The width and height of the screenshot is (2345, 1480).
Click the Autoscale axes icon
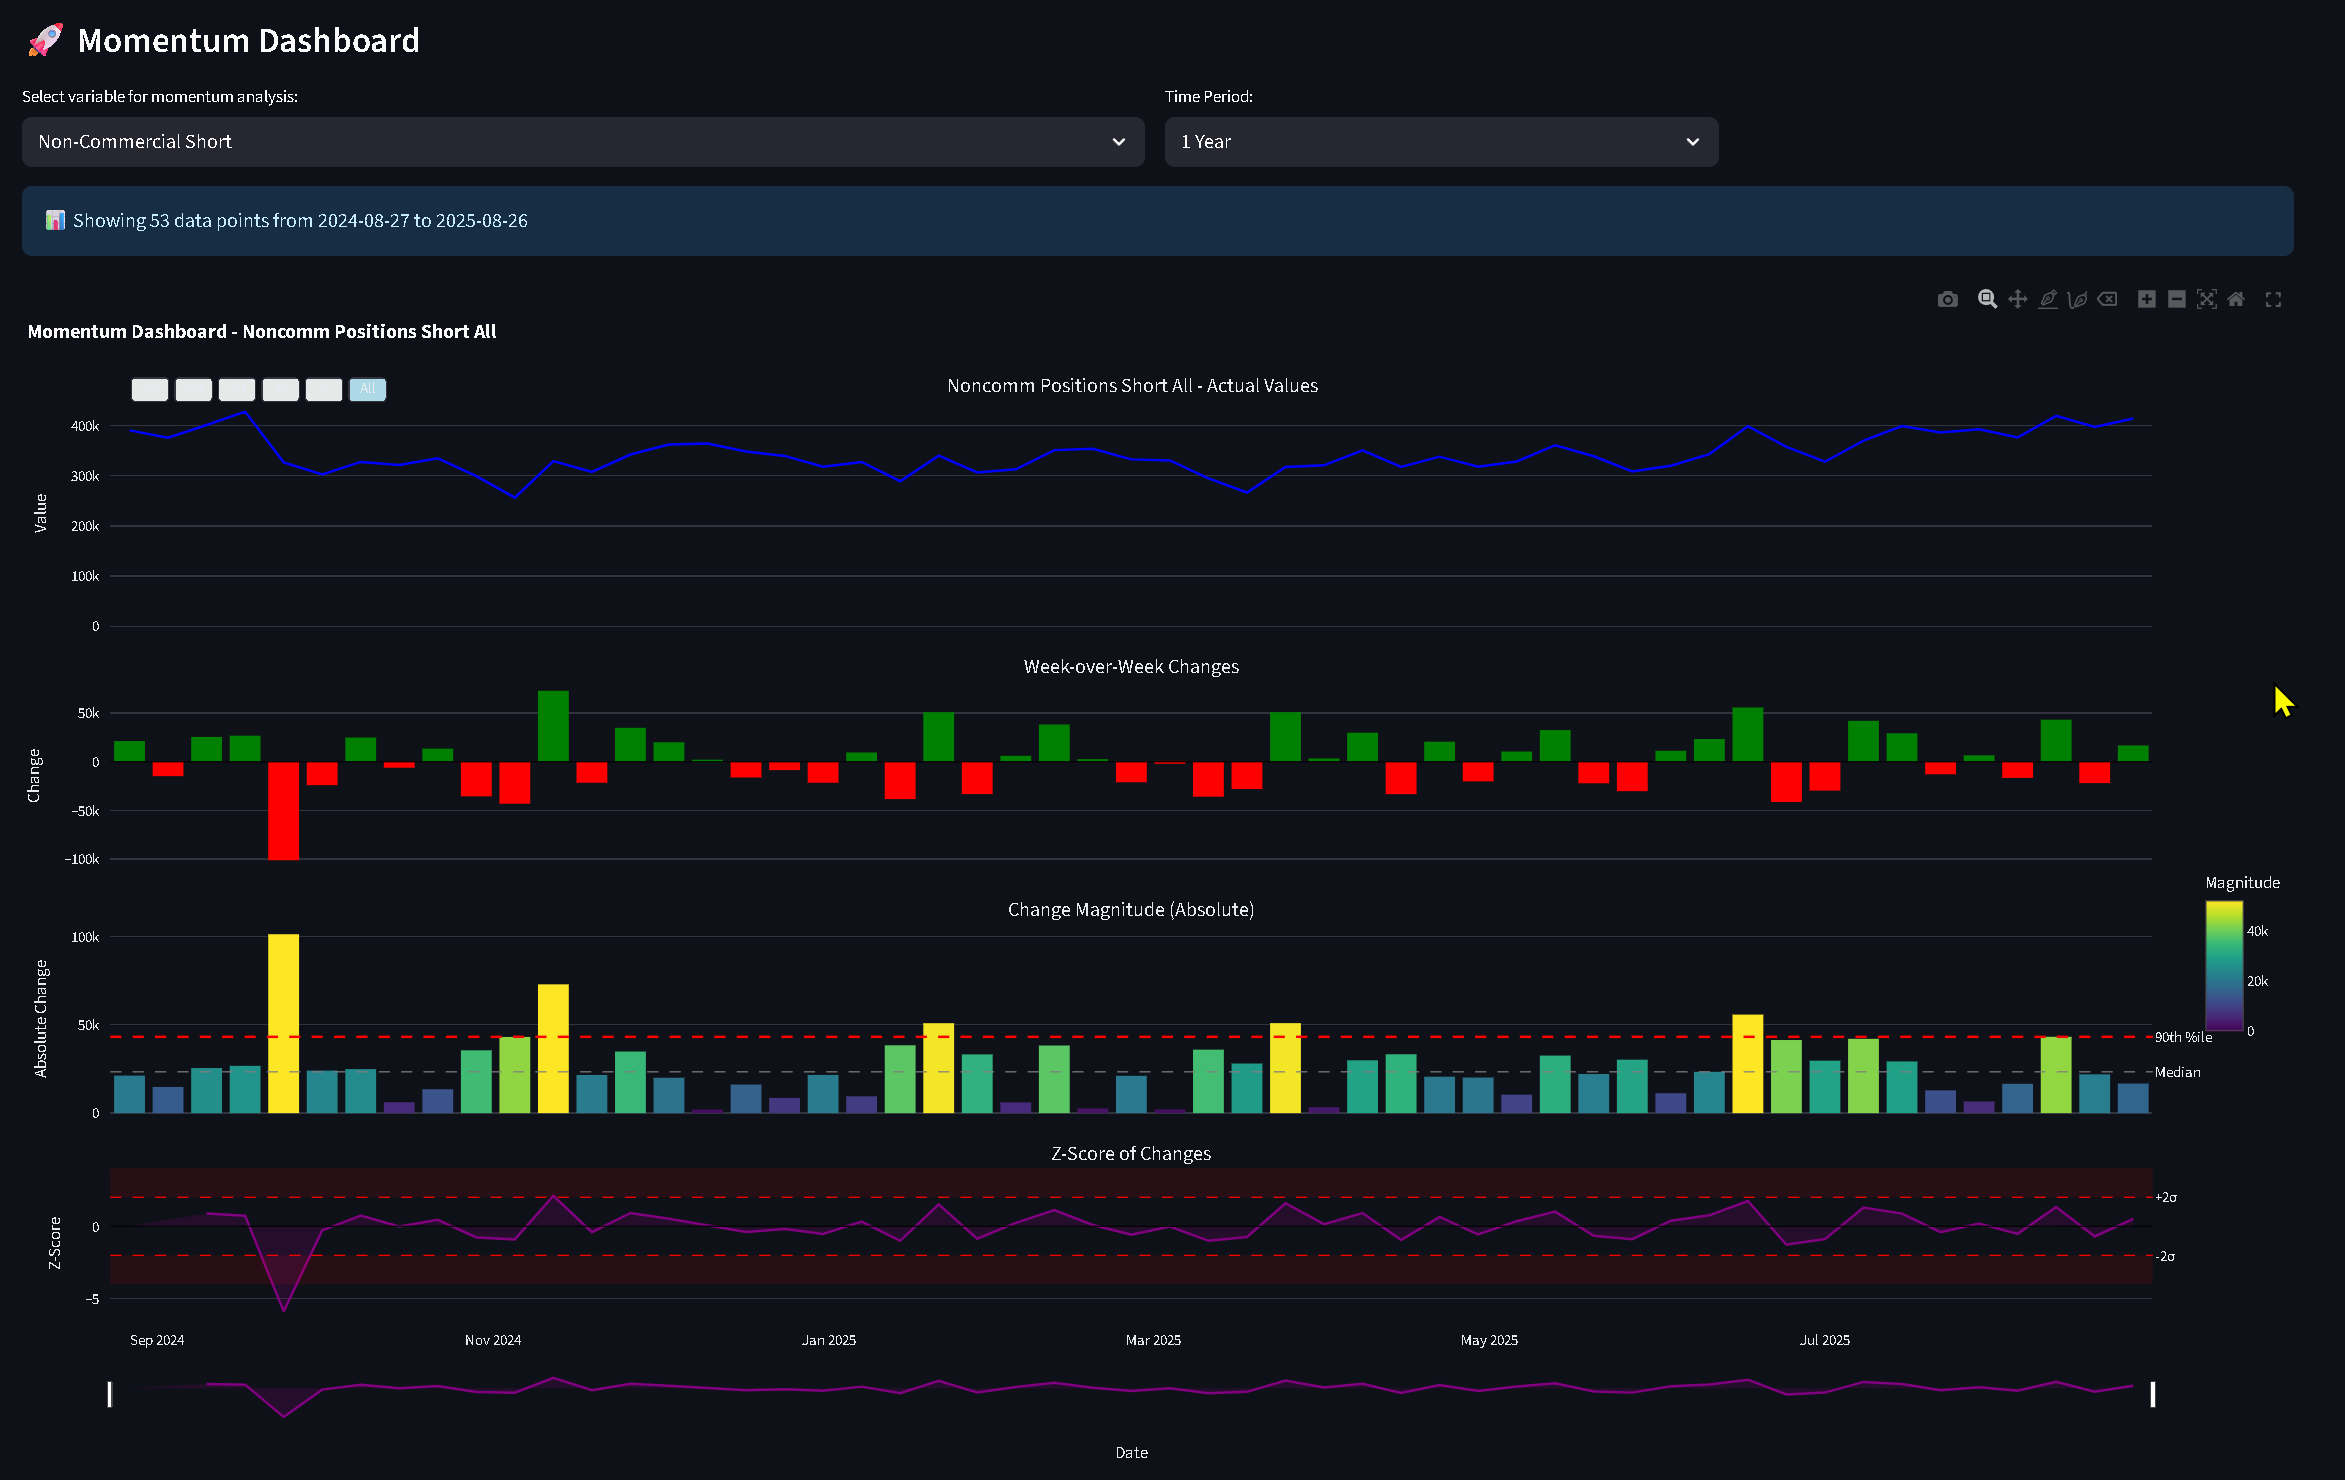pyautogui.click(x=2206, y=299)
